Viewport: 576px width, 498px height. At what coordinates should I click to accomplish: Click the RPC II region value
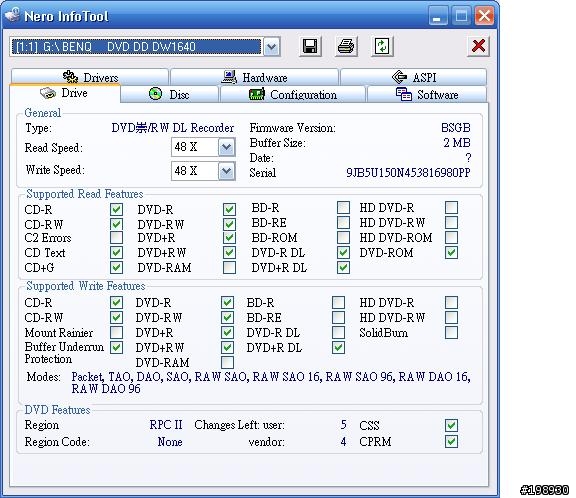166,425
